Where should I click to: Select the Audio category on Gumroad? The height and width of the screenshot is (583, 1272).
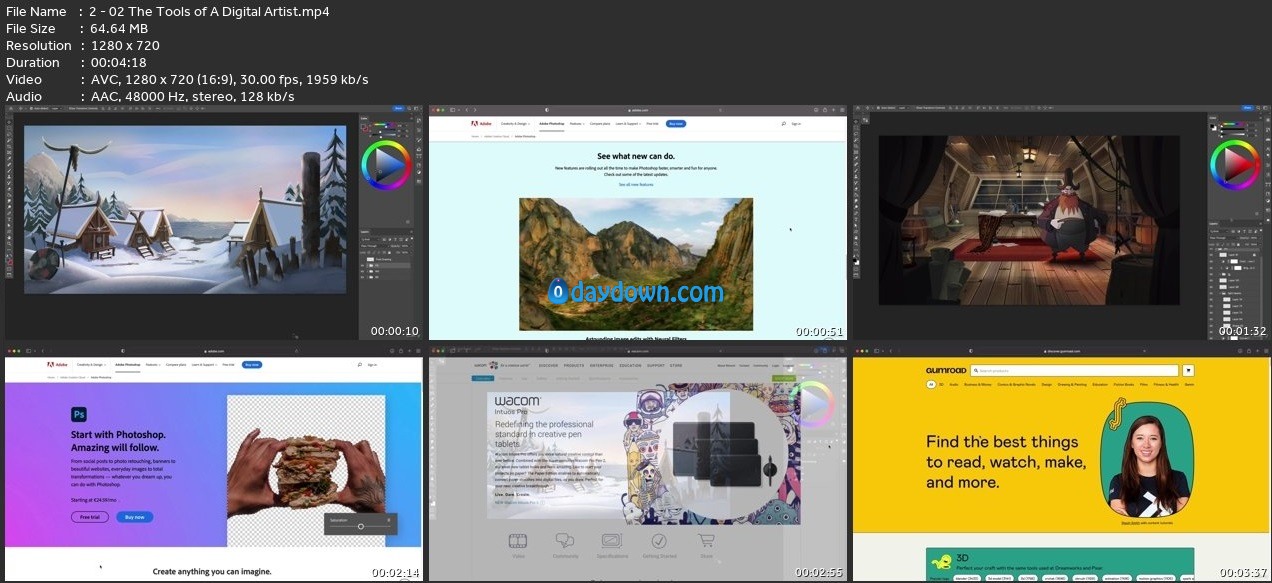(956, 384)
